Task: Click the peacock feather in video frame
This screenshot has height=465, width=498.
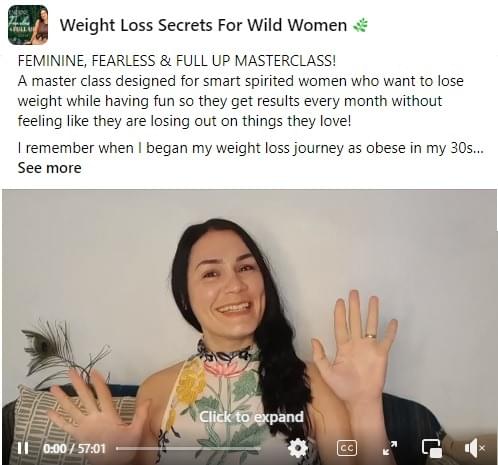Action: (50, 350)
